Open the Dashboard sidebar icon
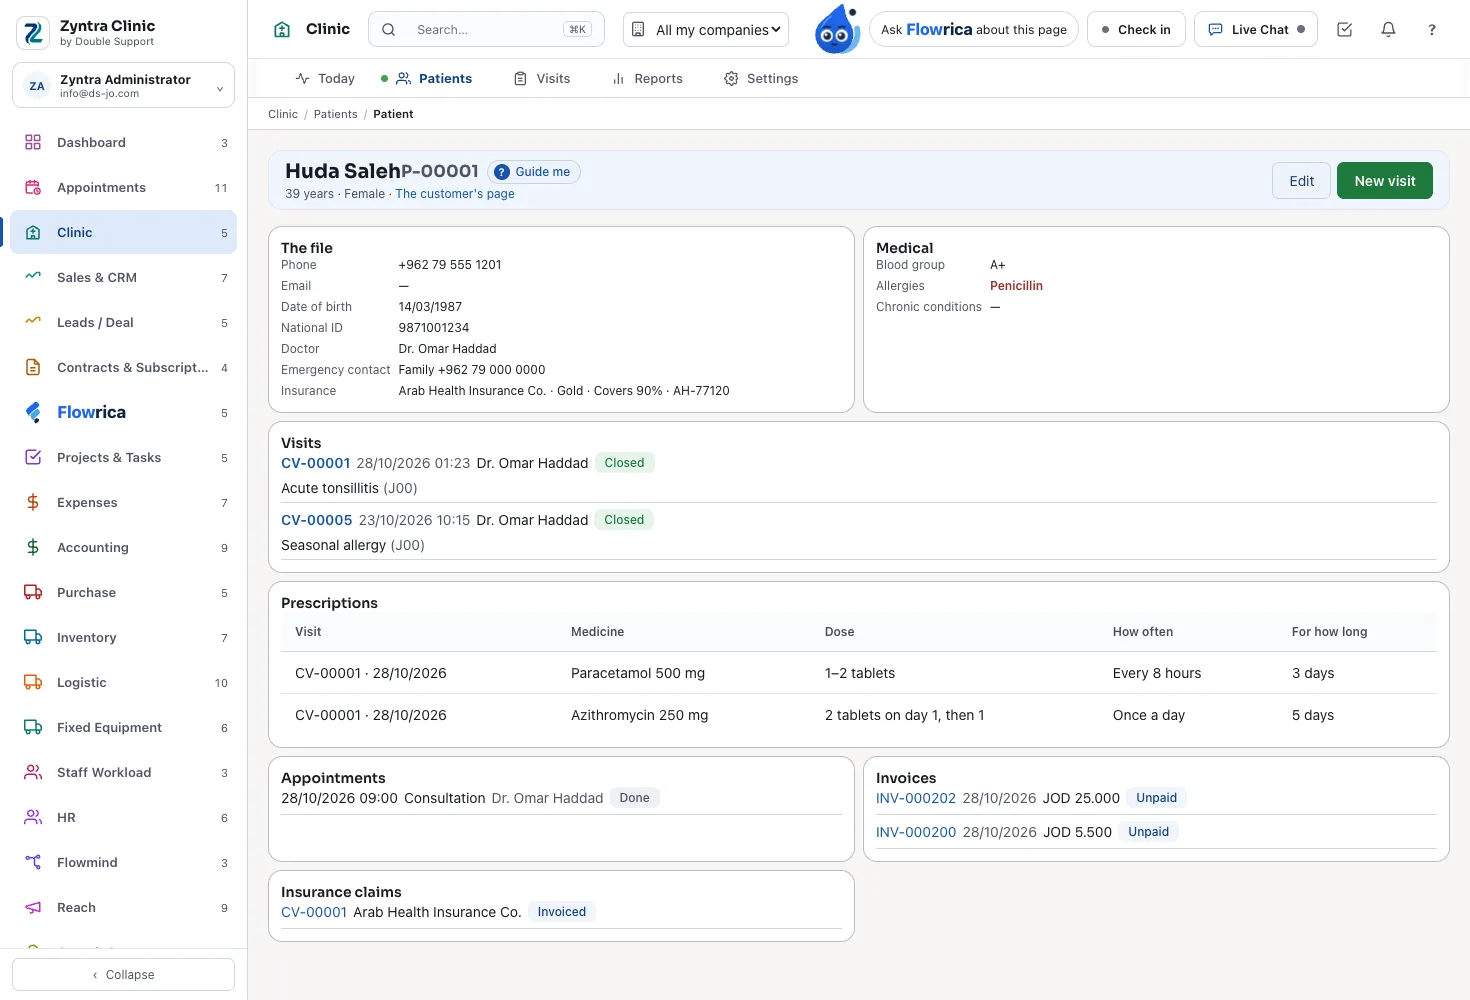This screenshot has height=1000, width=1470. tap(33, 143)
